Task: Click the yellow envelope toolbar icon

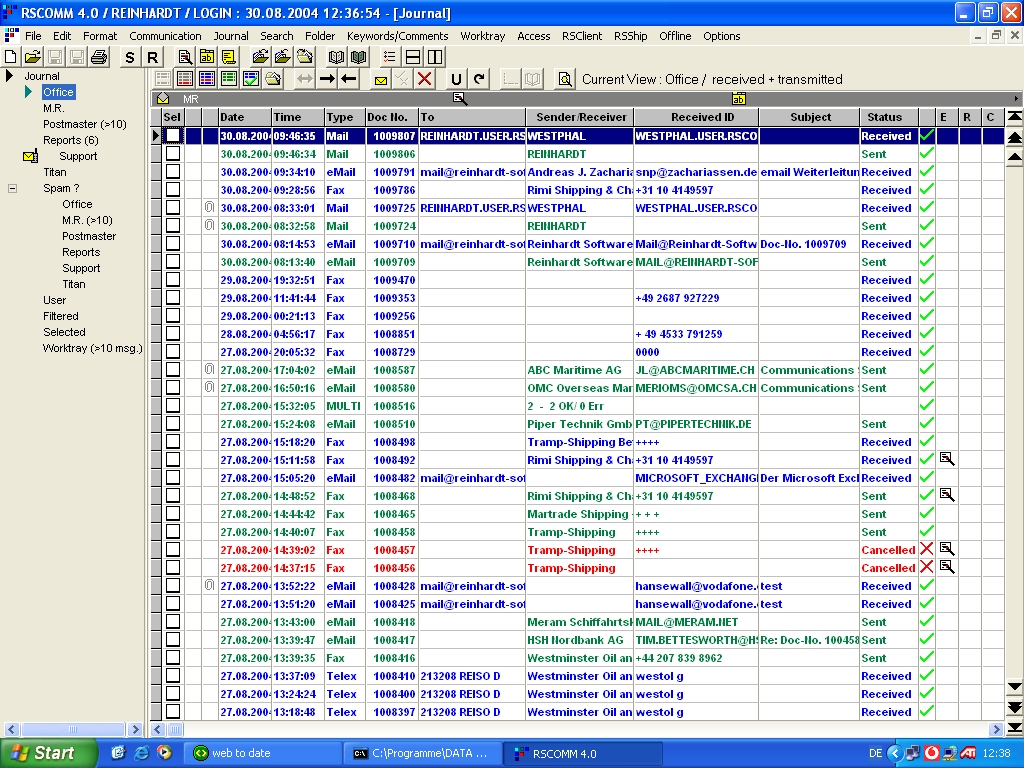Action: (381, 79)
